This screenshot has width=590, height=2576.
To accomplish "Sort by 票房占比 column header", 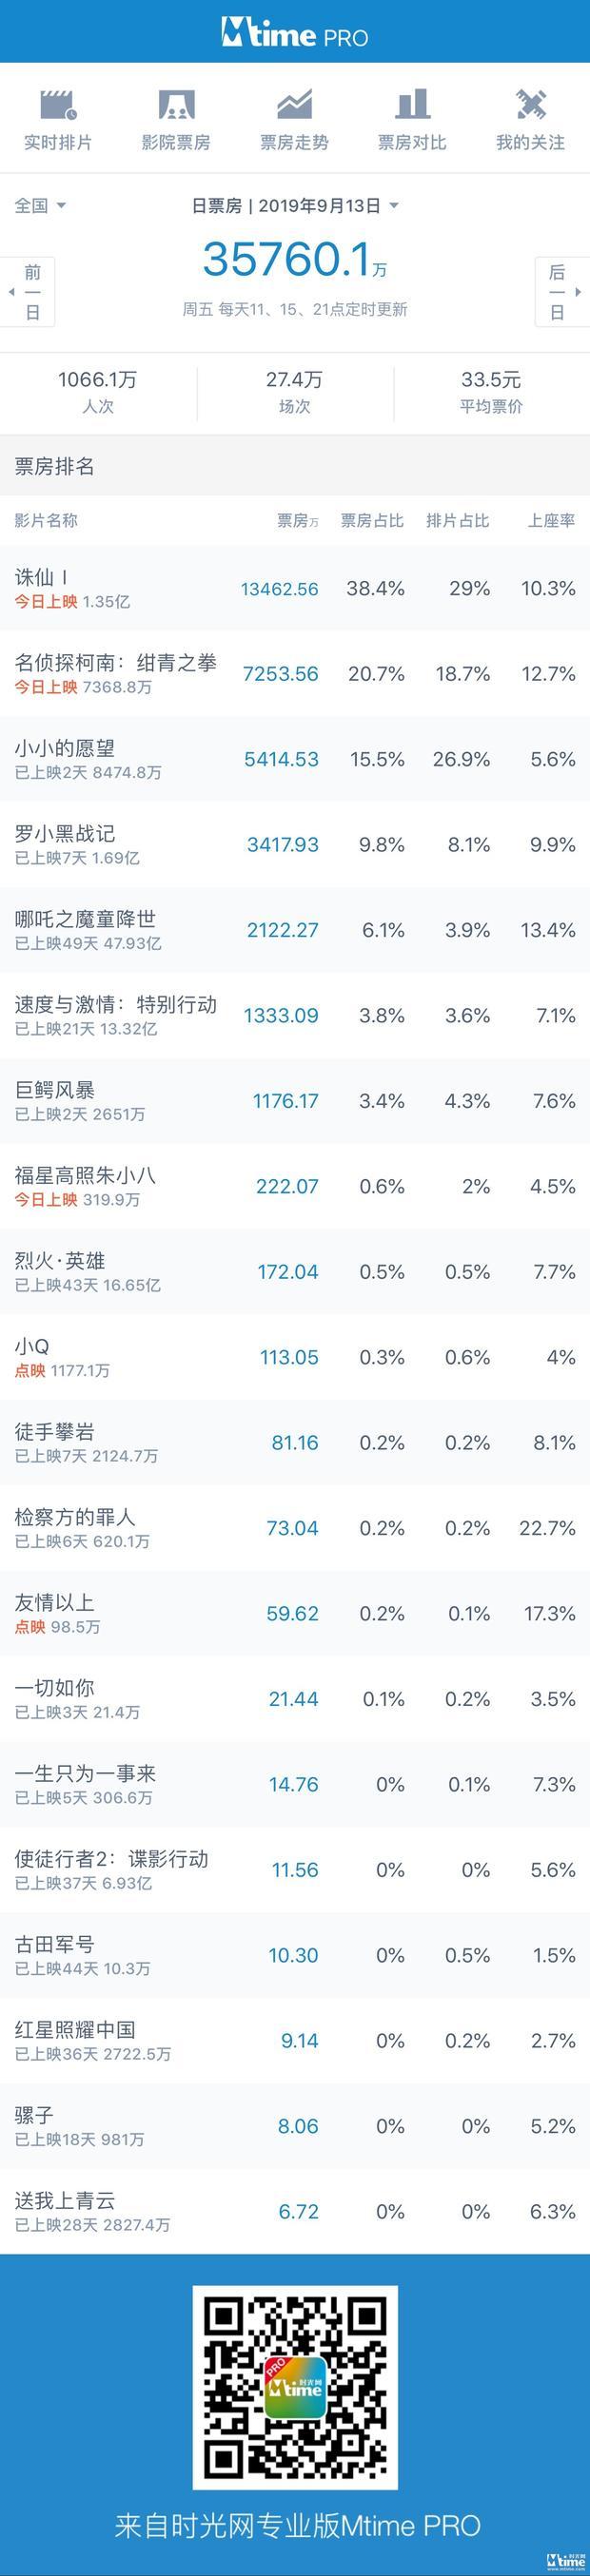I will (x=372, y=520).
